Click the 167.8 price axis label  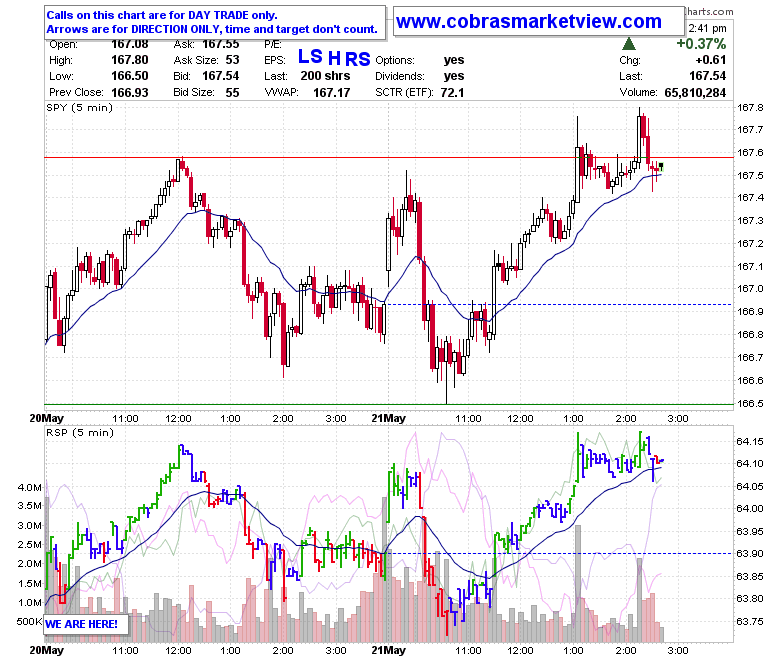click(x=750, y=107)
